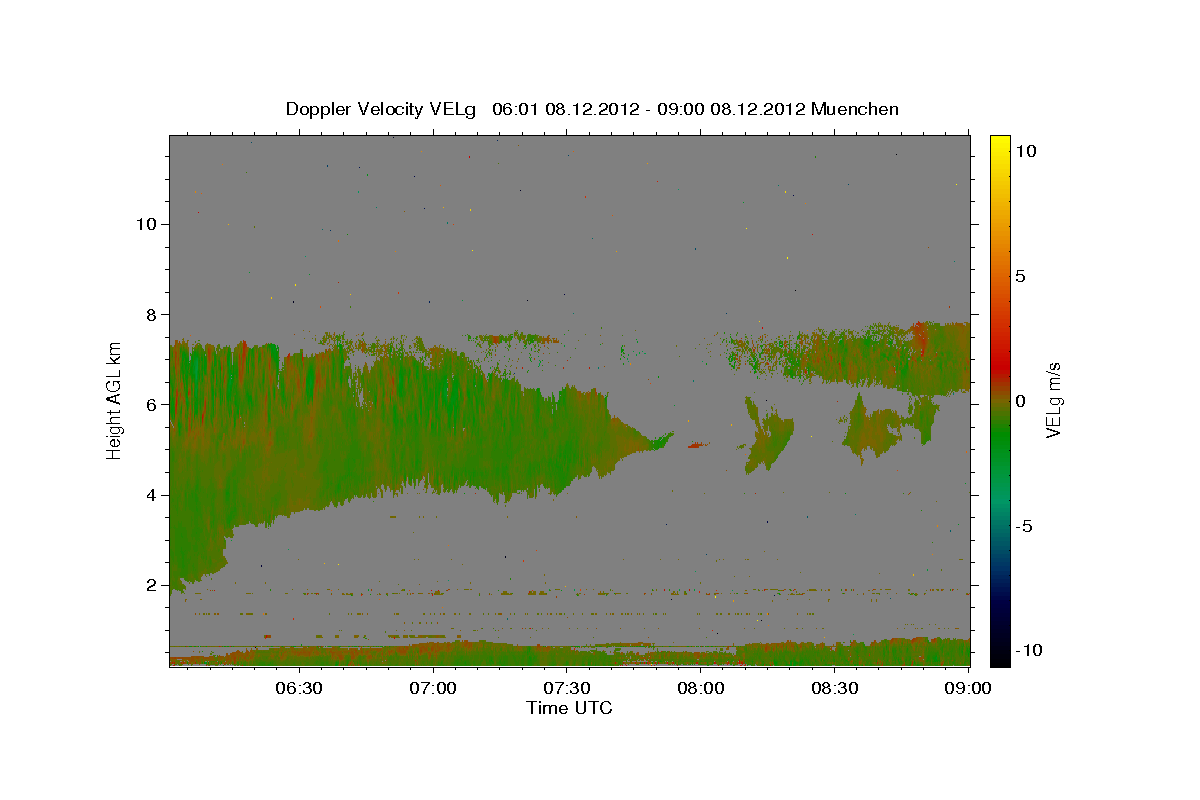Screen dimensions: 1200x800
Task: Click the height axis label '6'
Action: 152,405
